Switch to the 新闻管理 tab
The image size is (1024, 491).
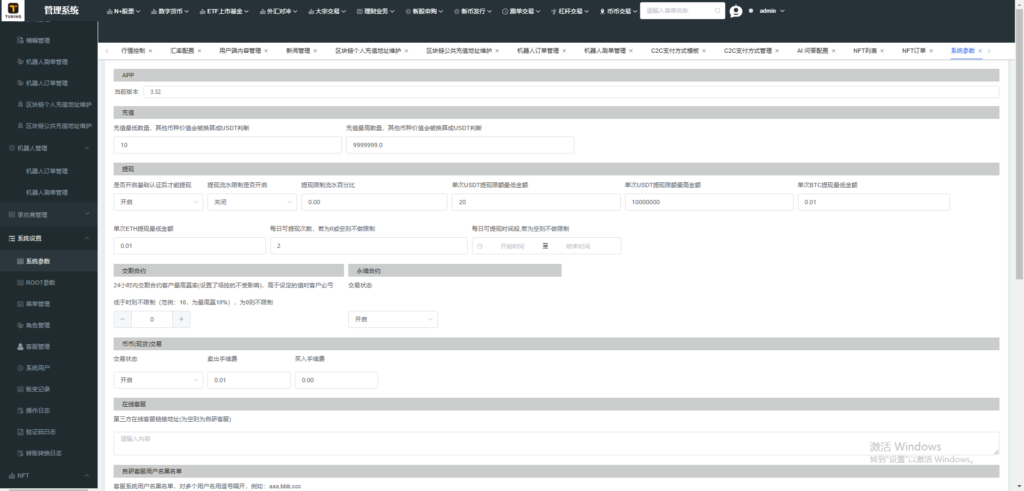(x=297, y=50)
